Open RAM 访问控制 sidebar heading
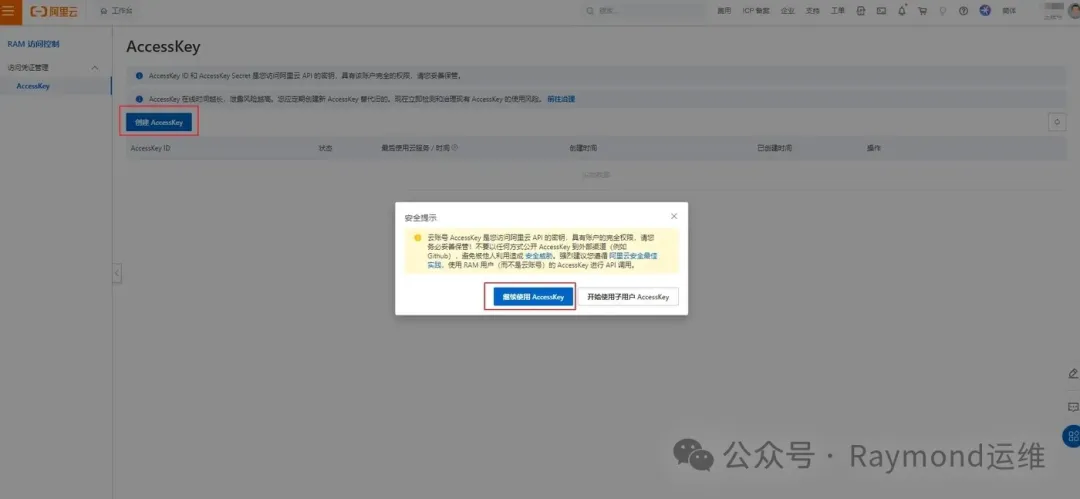This screenshot has height=499, width=1080. pyautogui.click(x=33, y=44)
